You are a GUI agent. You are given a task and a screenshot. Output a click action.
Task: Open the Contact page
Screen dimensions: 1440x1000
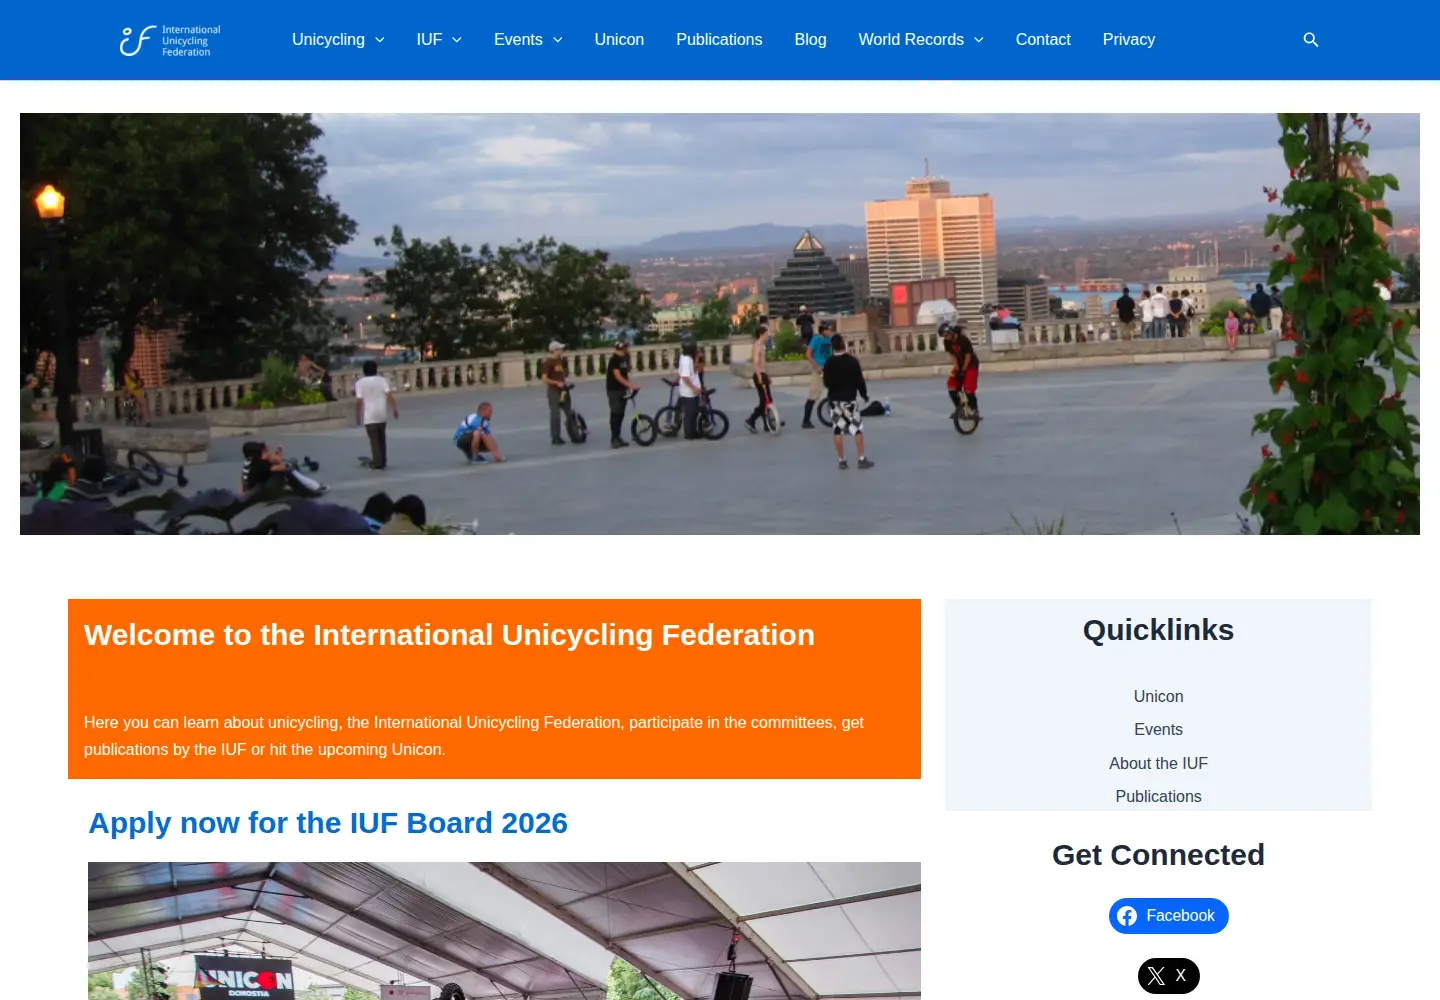click(x=1043, y=40)
